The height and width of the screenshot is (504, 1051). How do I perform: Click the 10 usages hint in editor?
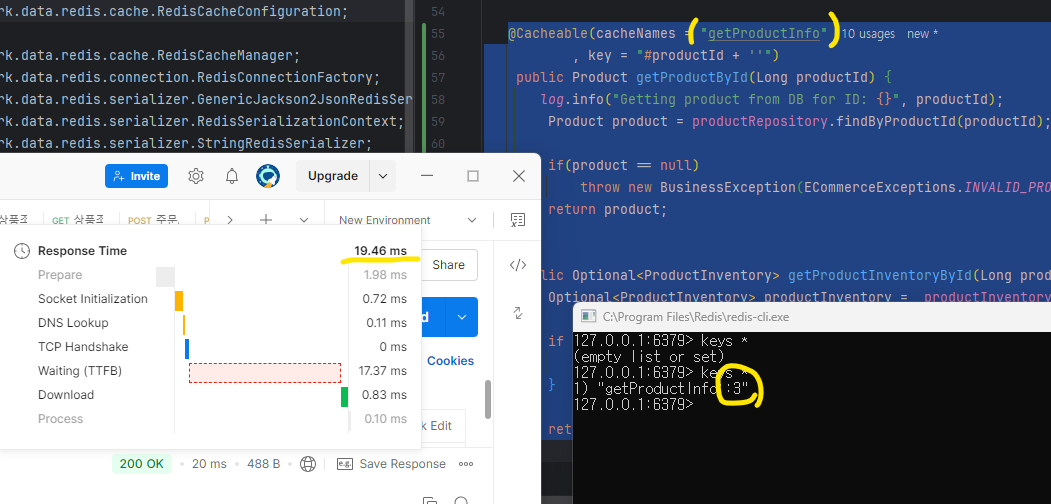click(868, 34)
